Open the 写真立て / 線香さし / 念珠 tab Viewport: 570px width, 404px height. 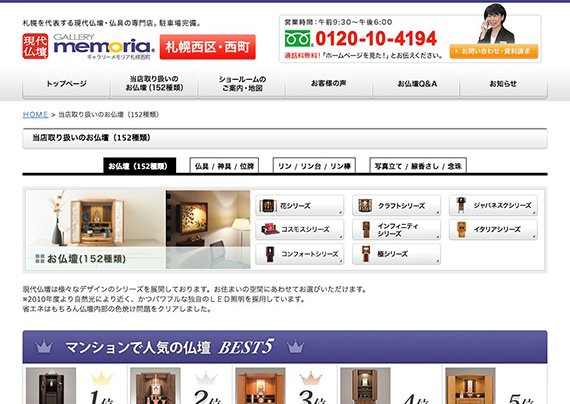point(418,166)
